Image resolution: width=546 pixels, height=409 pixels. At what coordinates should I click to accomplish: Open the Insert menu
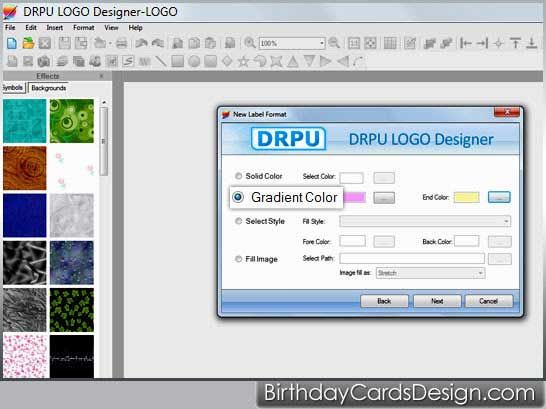tap(55, 27)
